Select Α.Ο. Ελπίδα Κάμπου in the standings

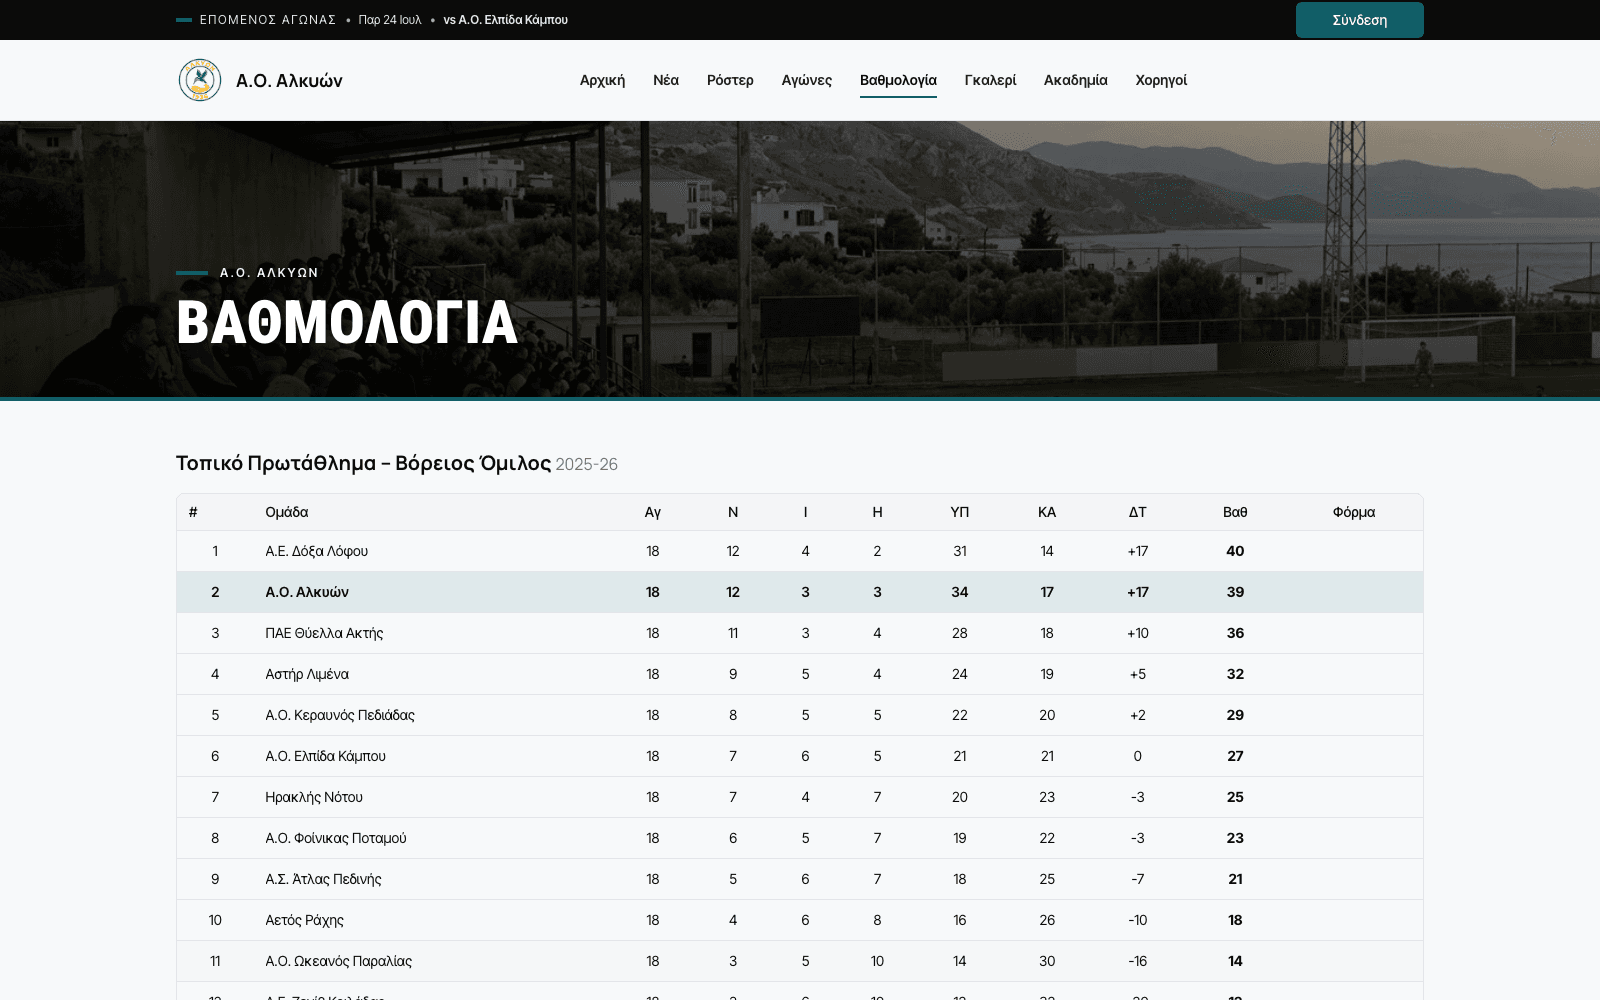pyautogui.click(x=325, y=756)
